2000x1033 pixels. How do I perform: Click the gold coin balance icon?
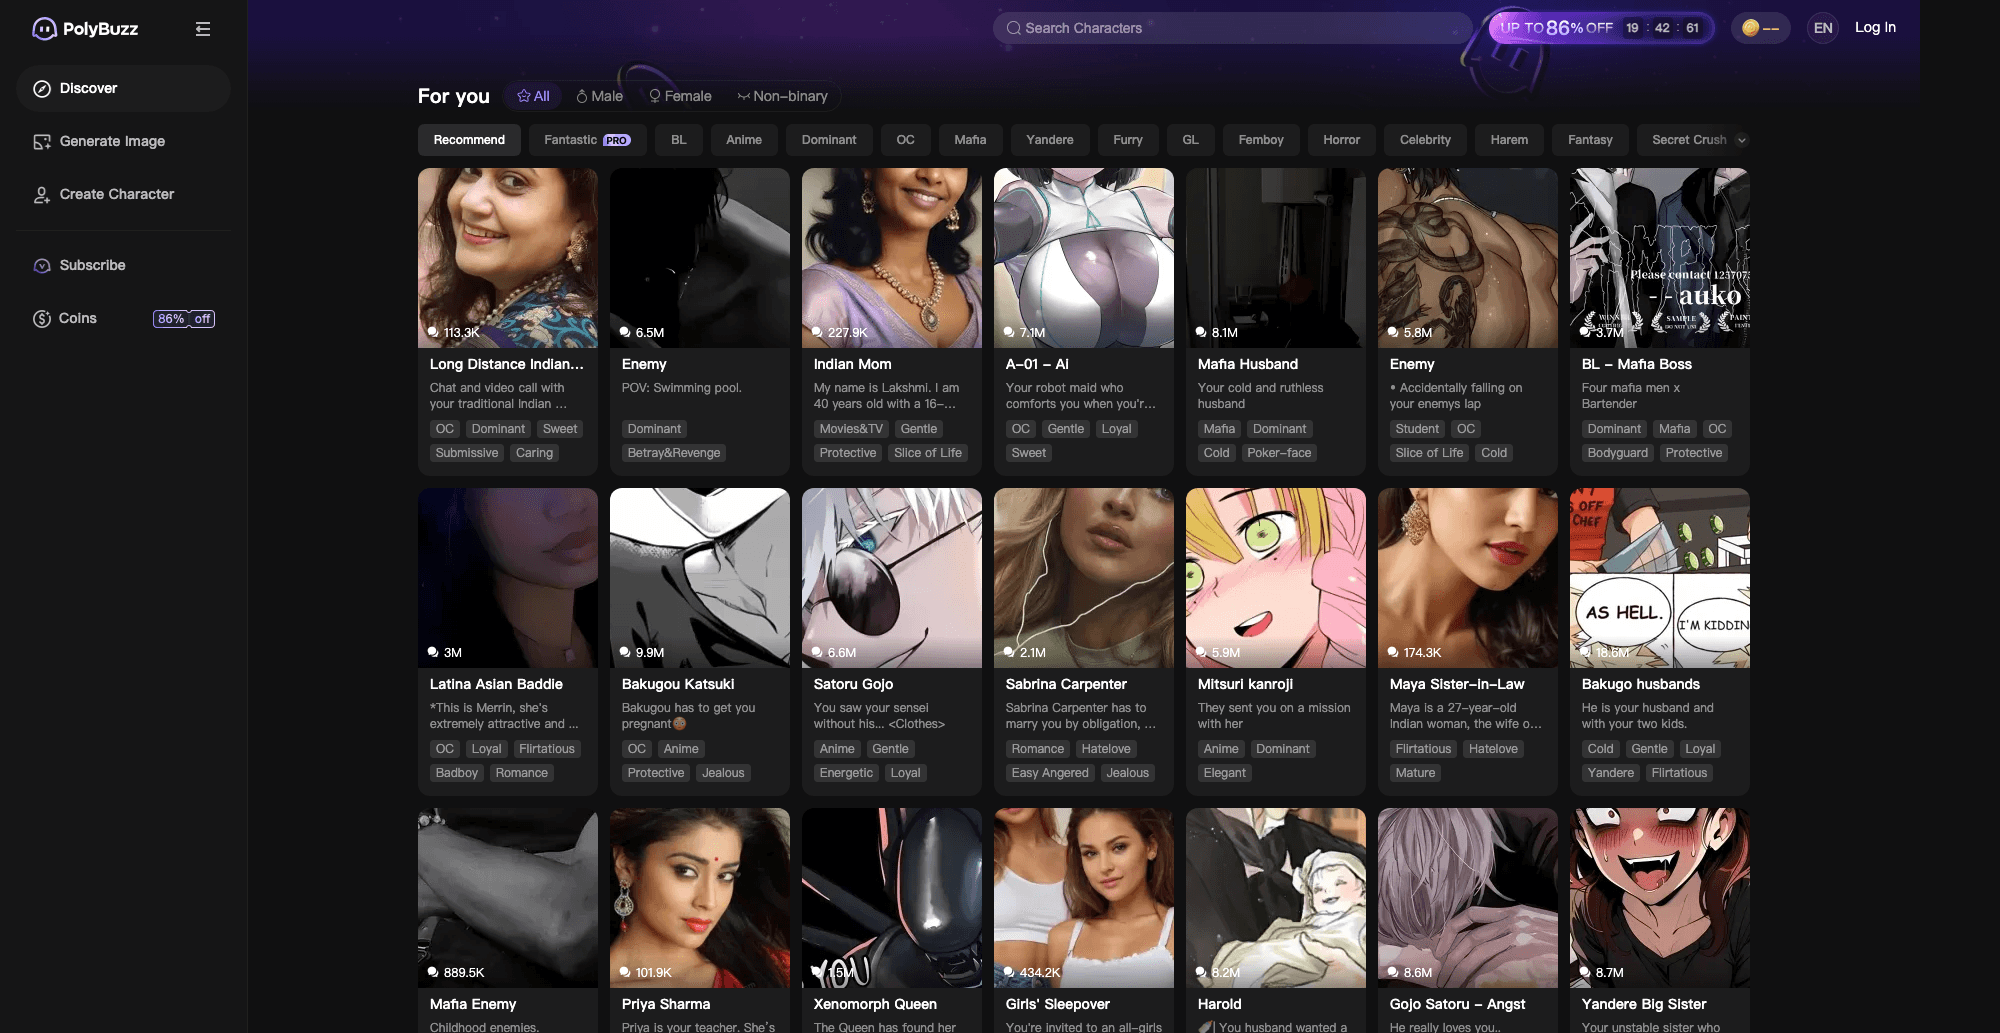coord(1751,28)
